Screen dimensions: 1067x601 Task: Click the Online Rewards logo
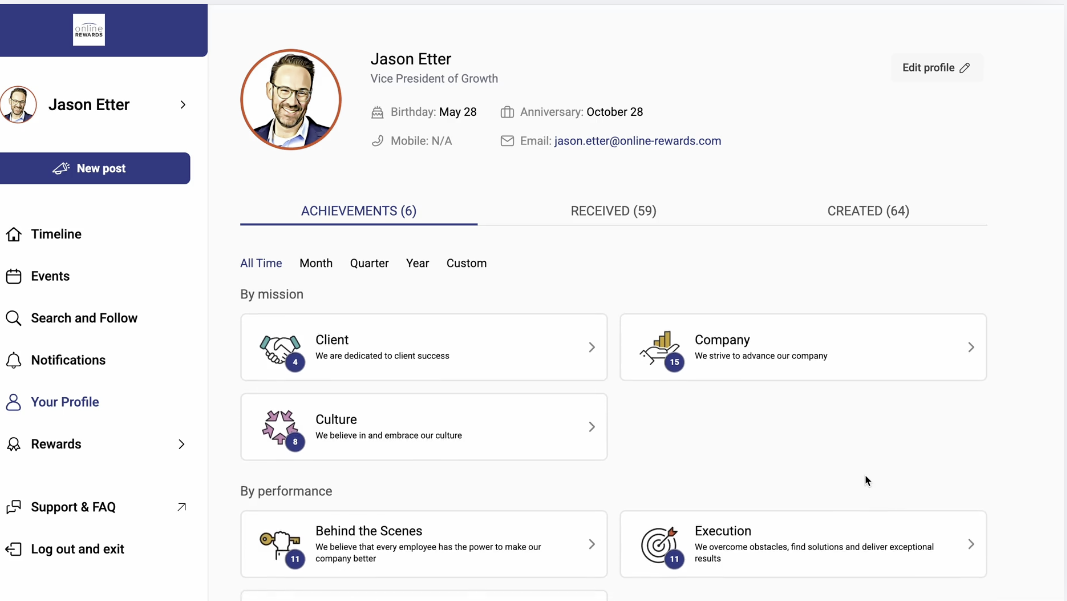pos(89,30)
